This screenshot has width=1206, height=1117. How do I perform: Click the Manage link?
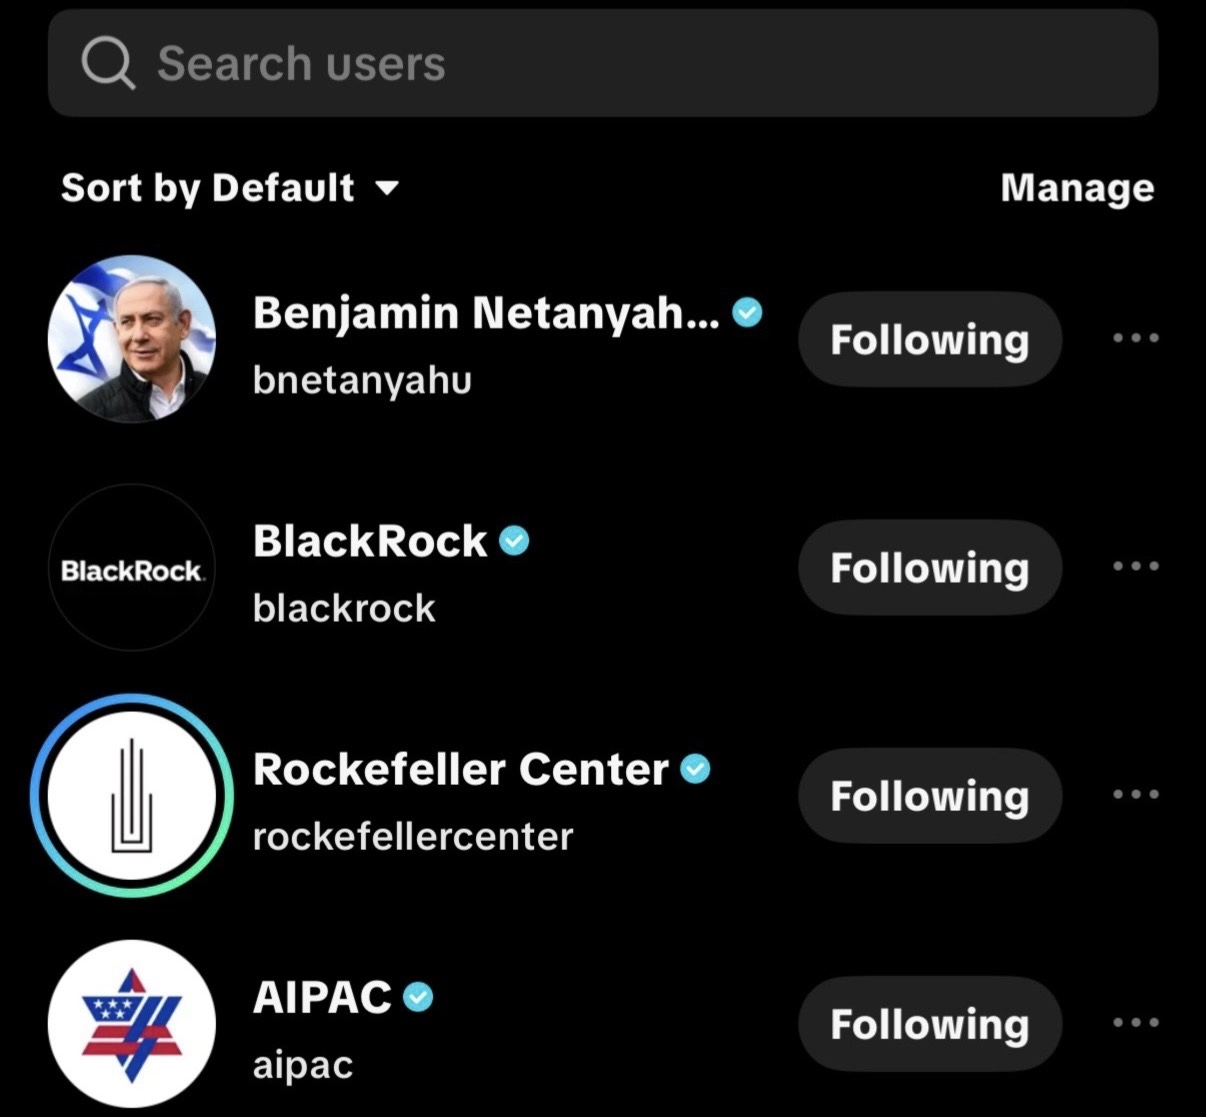pyautogui.click(x=1077, y=188)
